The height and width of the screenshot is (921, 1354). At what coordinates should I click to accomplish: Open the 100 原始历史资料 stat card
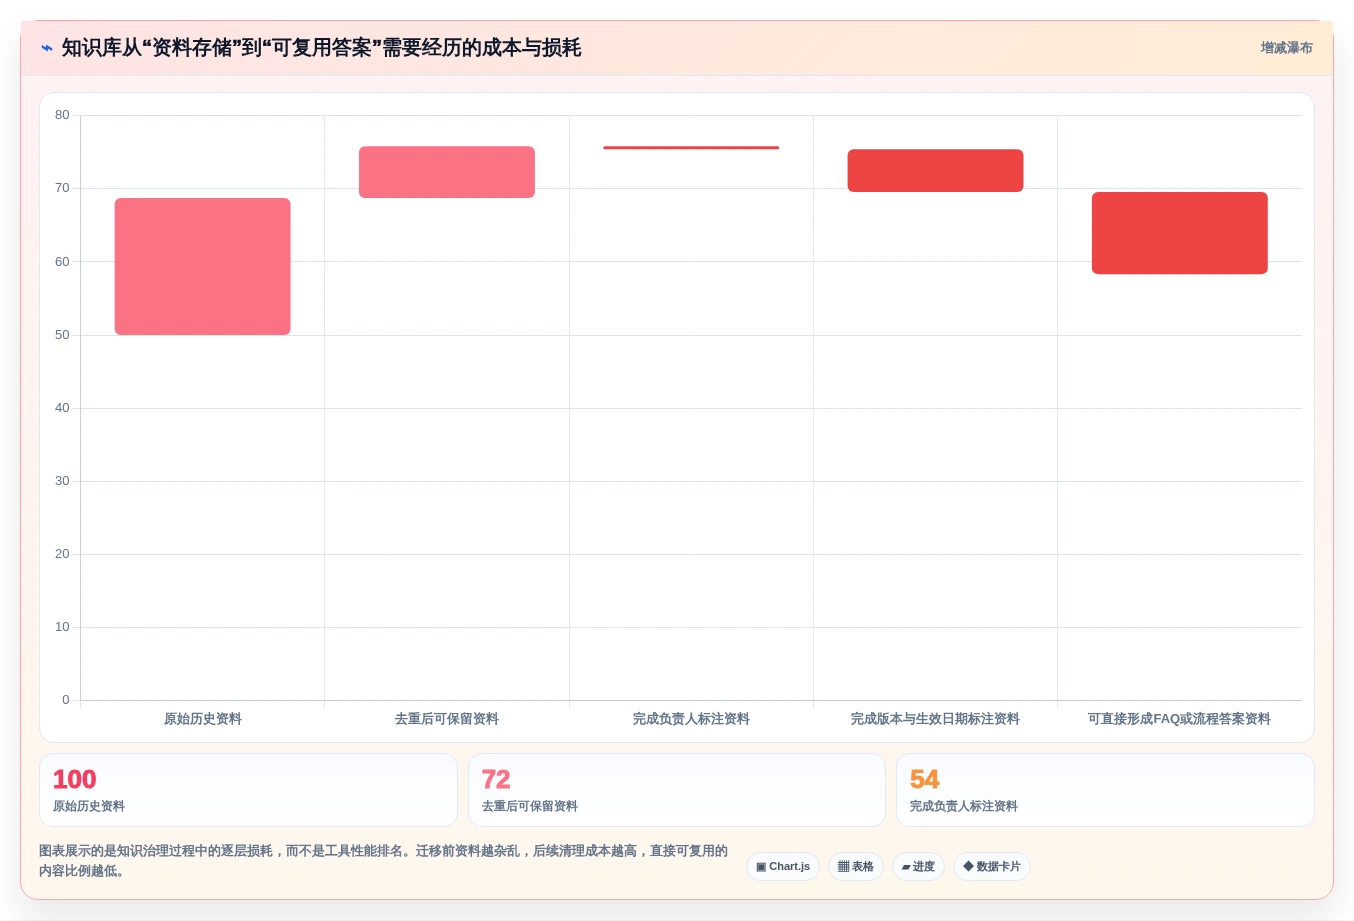(x=248, y=790)
